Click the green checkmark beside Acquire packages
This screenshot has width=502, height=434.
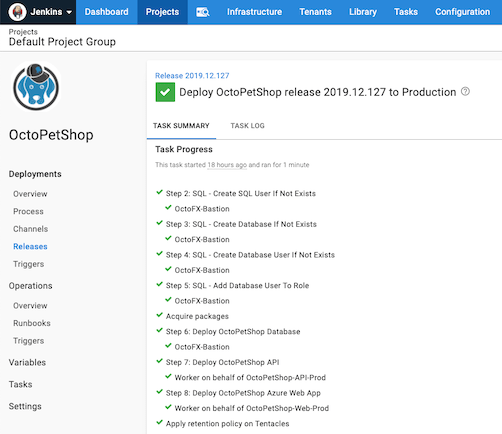coord(160,315)
